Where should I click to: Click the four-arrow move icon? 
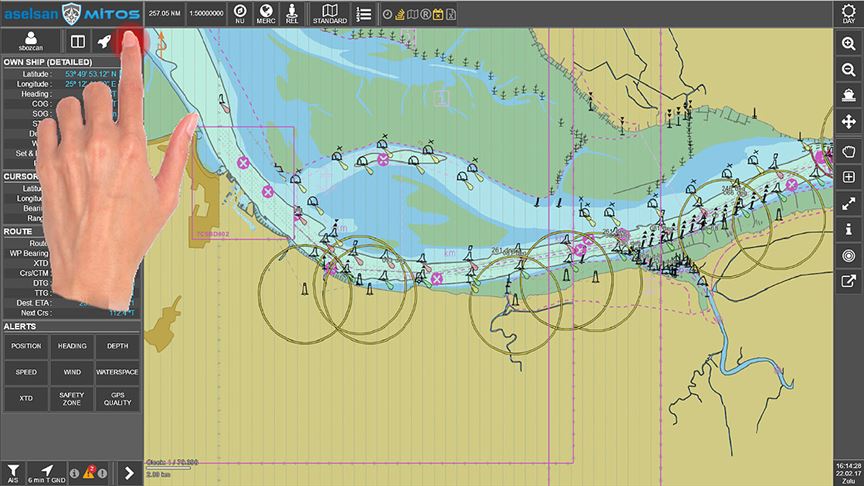pos(848,122)
